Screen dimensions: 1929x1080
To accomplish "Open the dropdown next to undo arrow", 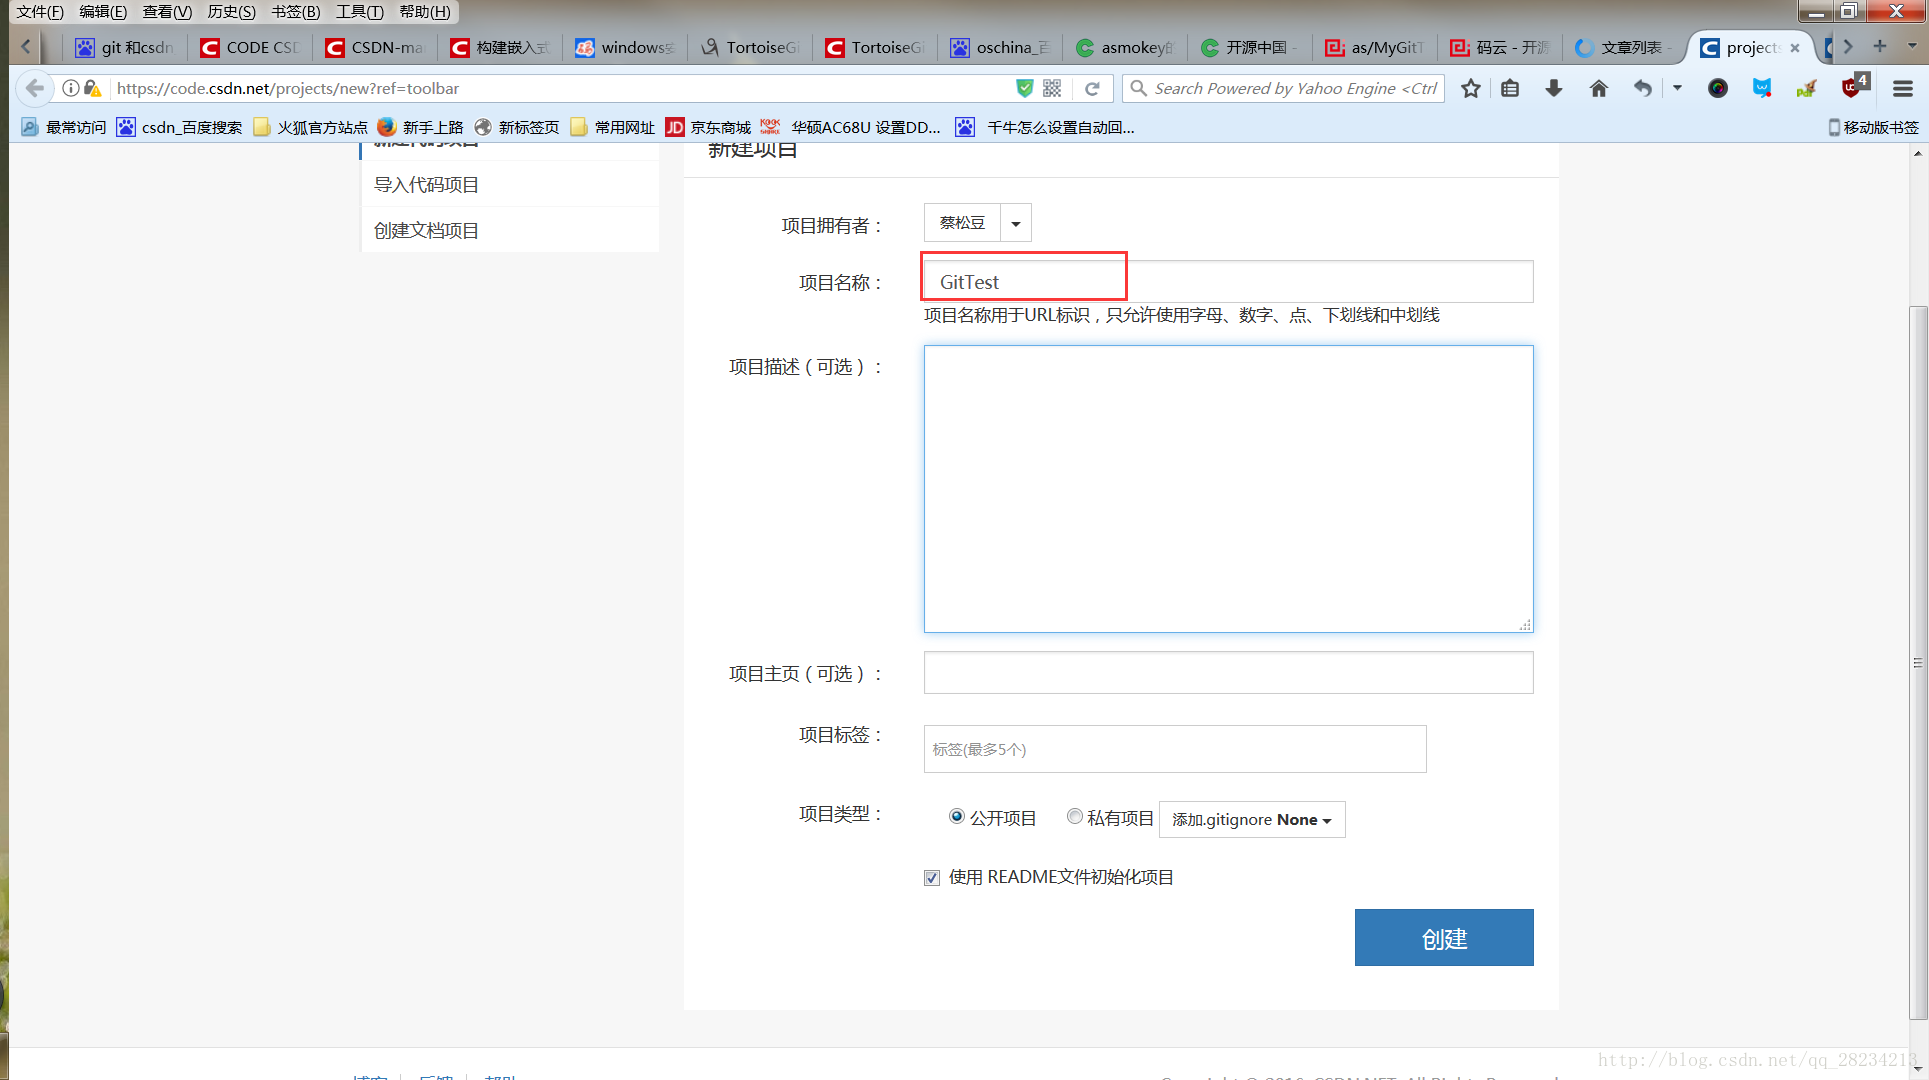I will click(1678, 88).
